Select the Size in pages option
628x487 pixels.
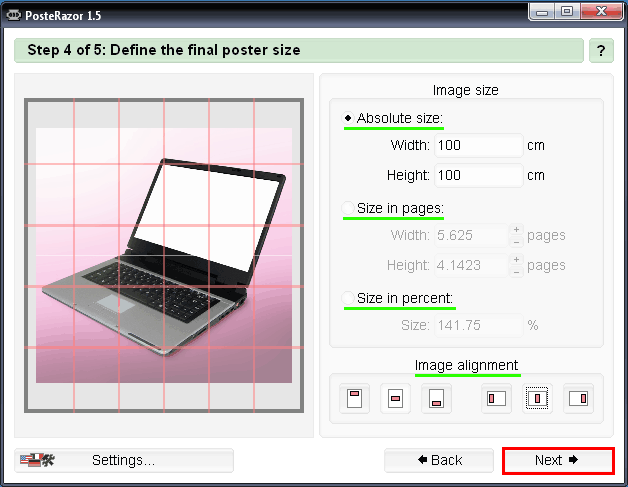point(348,208)
